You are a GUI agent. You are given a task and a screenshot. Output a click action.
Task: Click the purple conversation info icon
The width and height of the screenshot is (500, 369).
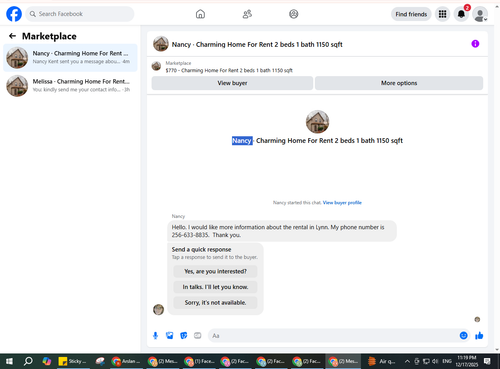click(x=475, y=44)
